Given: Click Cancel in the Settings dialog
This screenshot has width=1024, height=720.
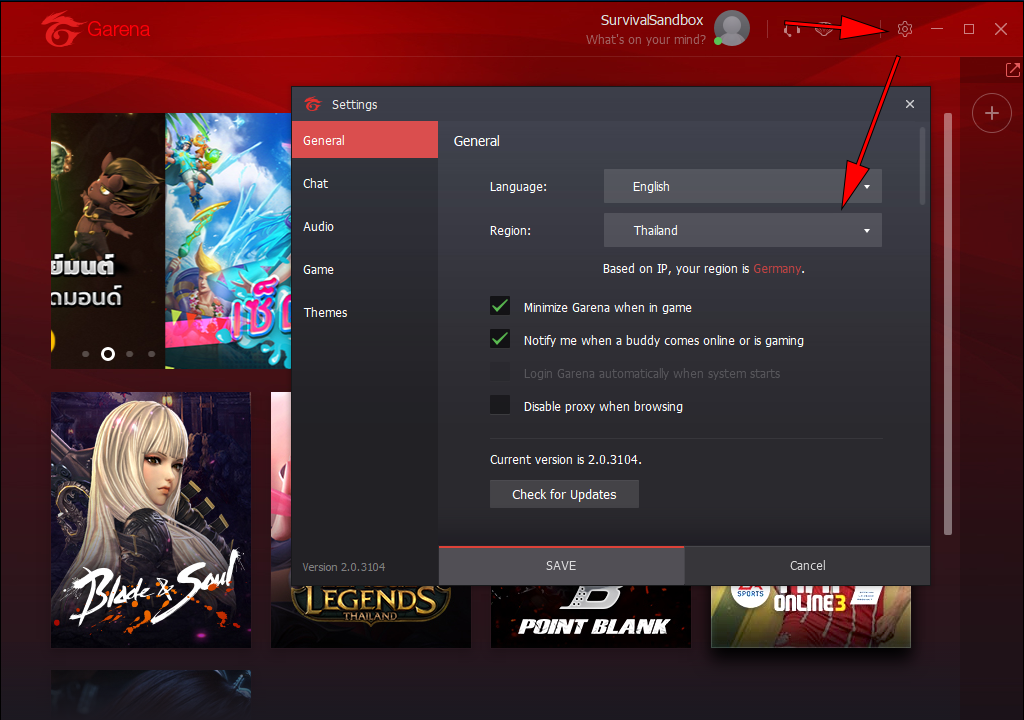Looking at the screenshot, I should coord(807,566).
